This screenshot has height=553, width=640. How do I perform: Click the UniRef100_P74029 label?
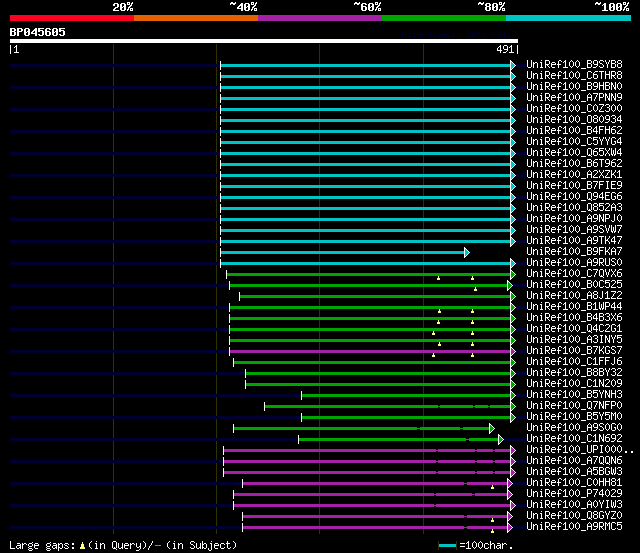[x=574, y=494]
